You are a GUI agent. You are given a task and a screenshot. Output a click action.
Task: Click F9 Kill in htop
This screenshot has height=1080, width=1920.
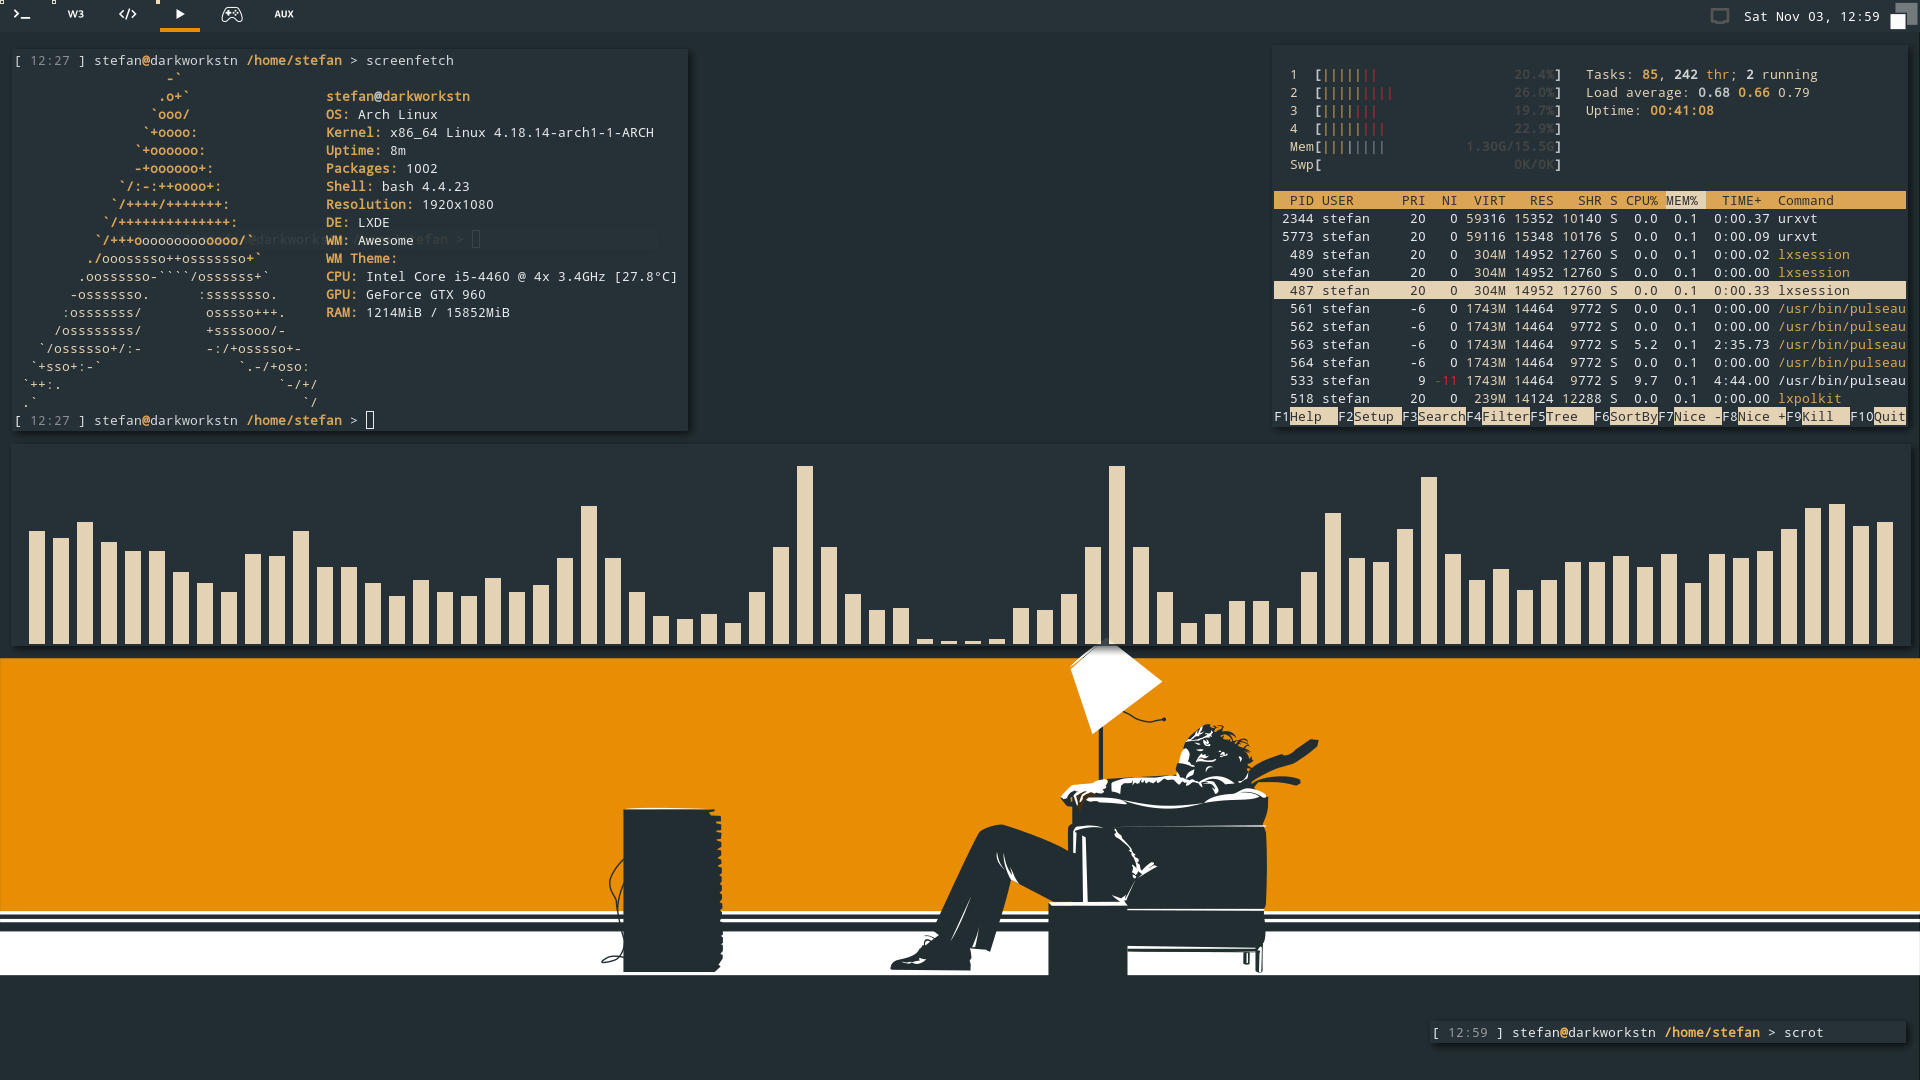click(1817, 417)
